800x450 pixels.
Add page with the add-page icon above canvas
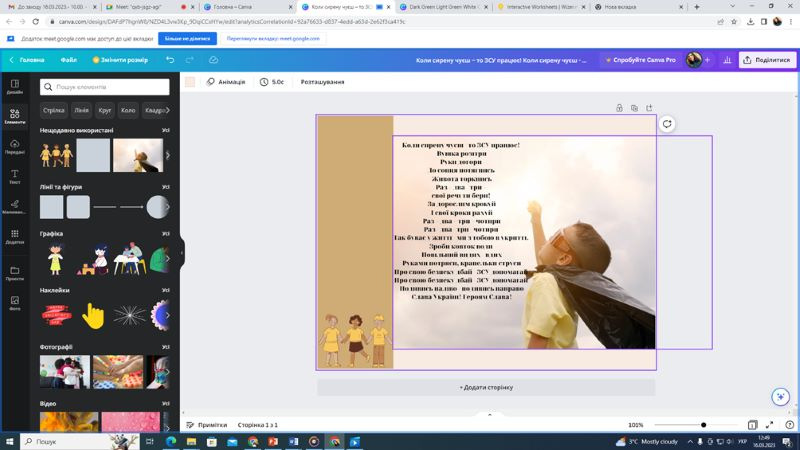(x=649, y=108)
